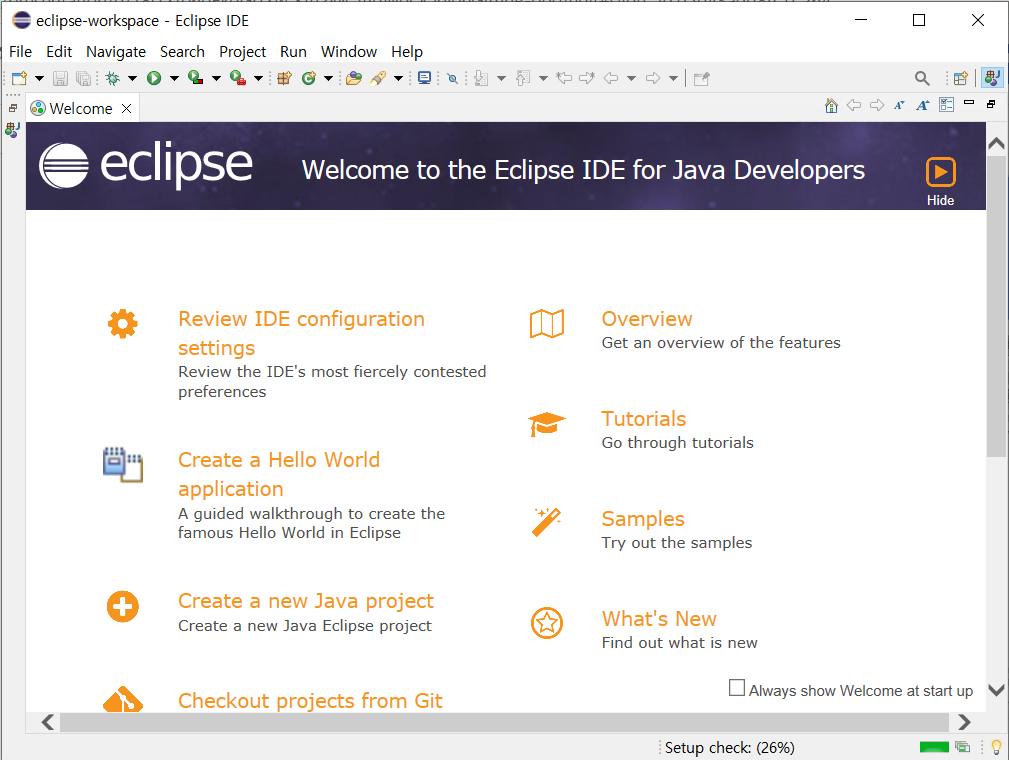Click the magnifier Quick Access search icon
The height and width of the screenshot is (760, 1009).
[x=922, y=79]
